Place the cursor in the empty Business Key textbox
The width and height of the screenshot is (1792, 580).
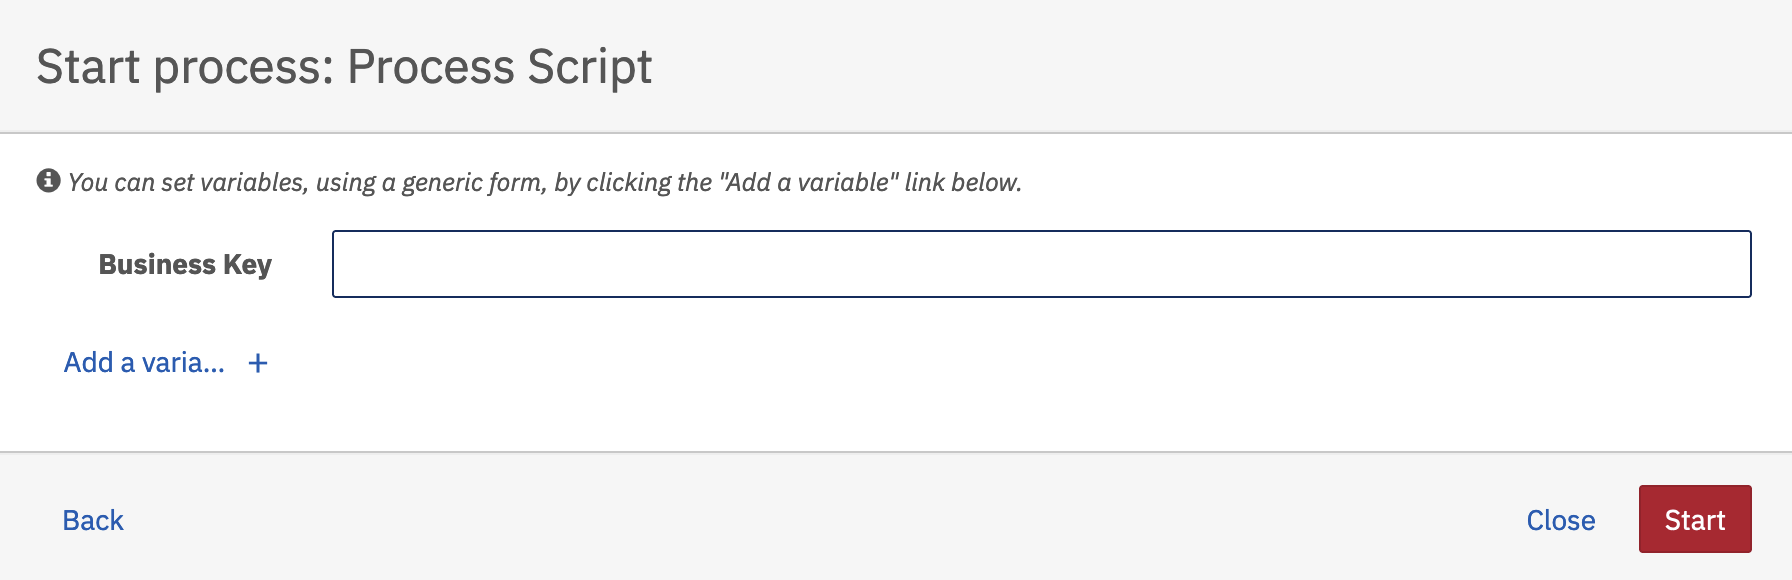(x=1041, y=264)
